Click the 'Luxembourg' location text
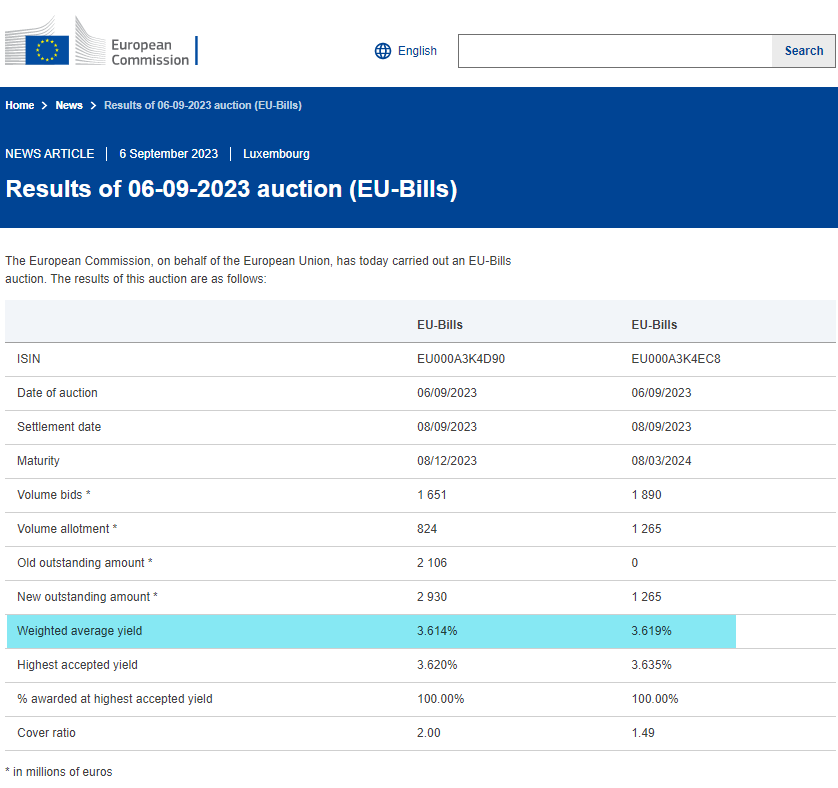This screenshot has width=838, height=788. 276,154
